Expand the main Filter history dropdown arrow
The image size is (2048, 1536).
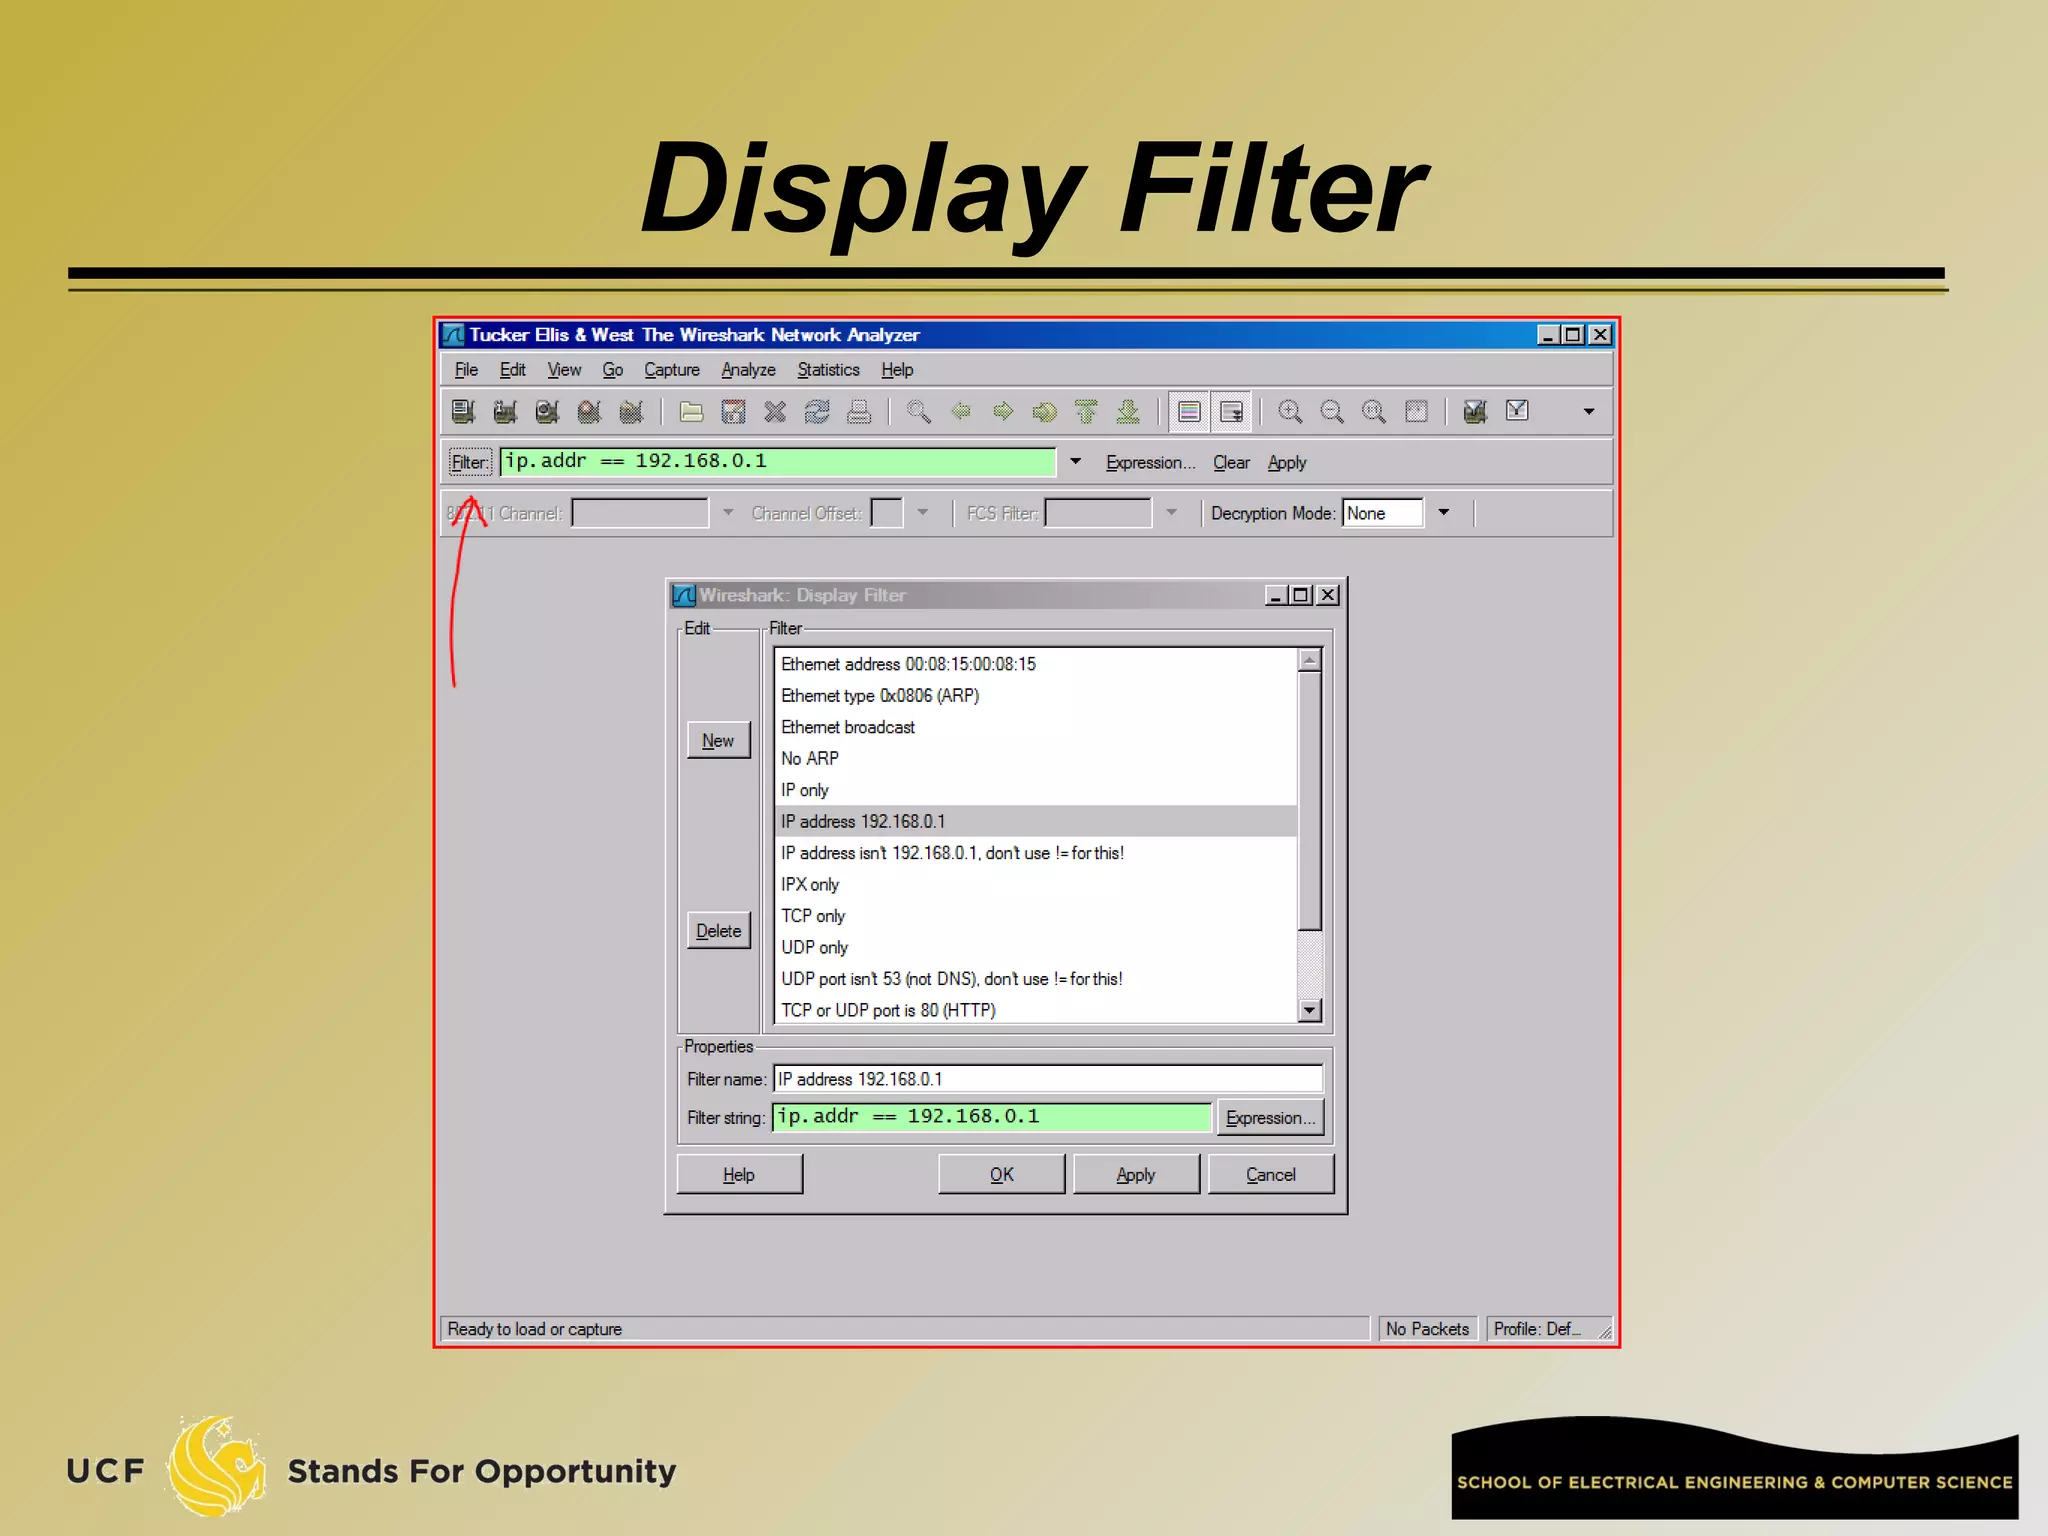coord(1076,461)
